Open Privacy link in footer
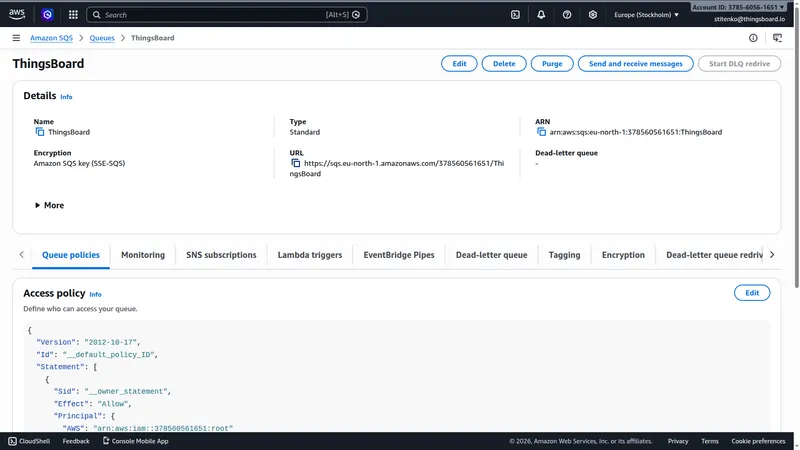Image resolution: width=800 pixels, height=450 pixels. click(x=678, y=441)
